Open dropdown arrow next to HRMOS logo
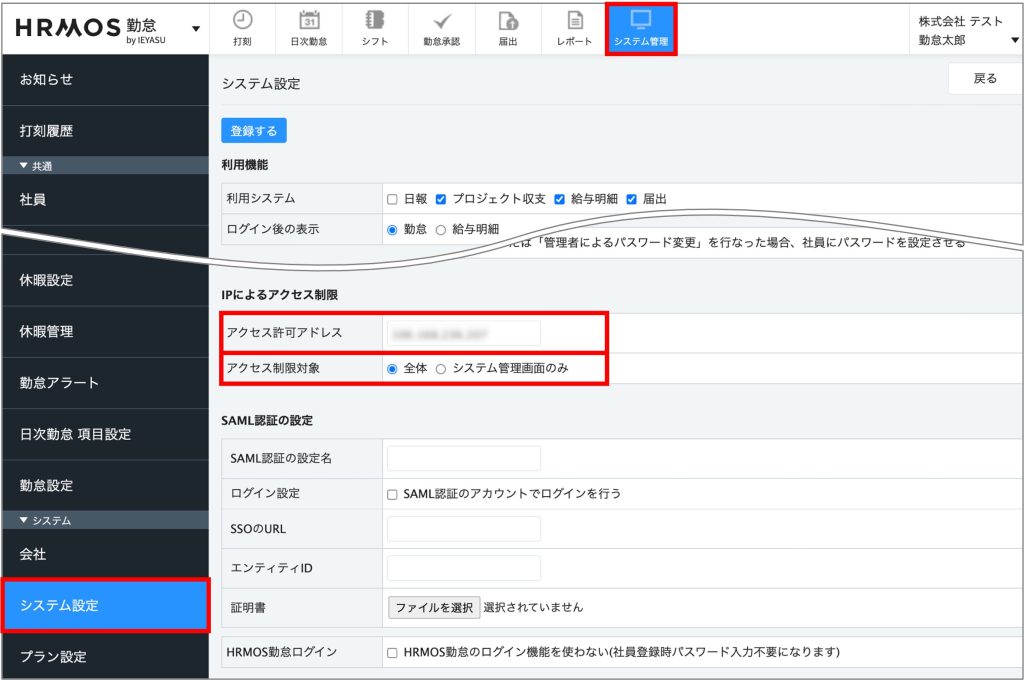 195,29
